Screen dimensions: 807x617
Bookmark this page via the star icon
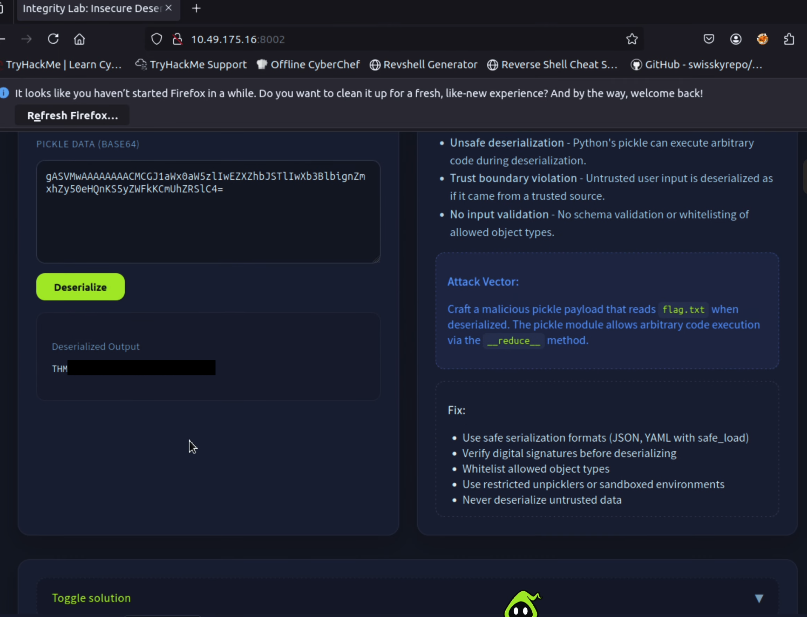pos(632,37)
